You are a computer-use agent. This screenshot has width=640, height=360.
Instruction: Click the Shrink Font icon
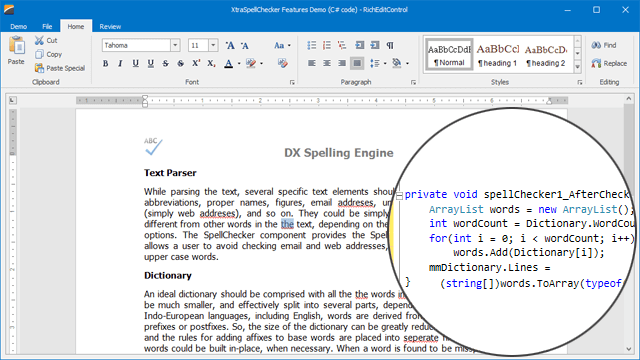[x=245, y=45]
